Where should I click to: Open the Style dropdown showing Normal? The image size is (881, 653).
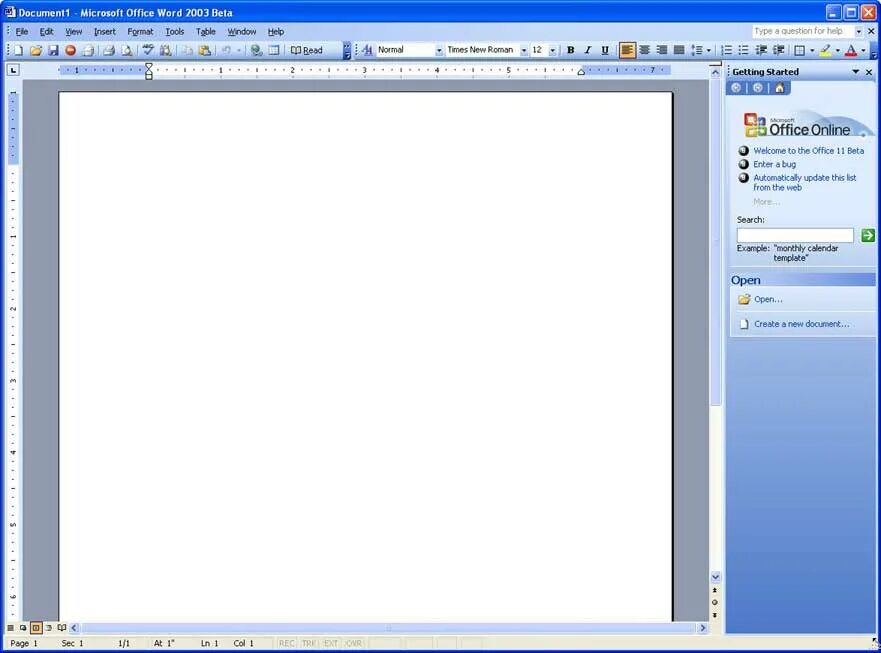[x=439, y=51]
